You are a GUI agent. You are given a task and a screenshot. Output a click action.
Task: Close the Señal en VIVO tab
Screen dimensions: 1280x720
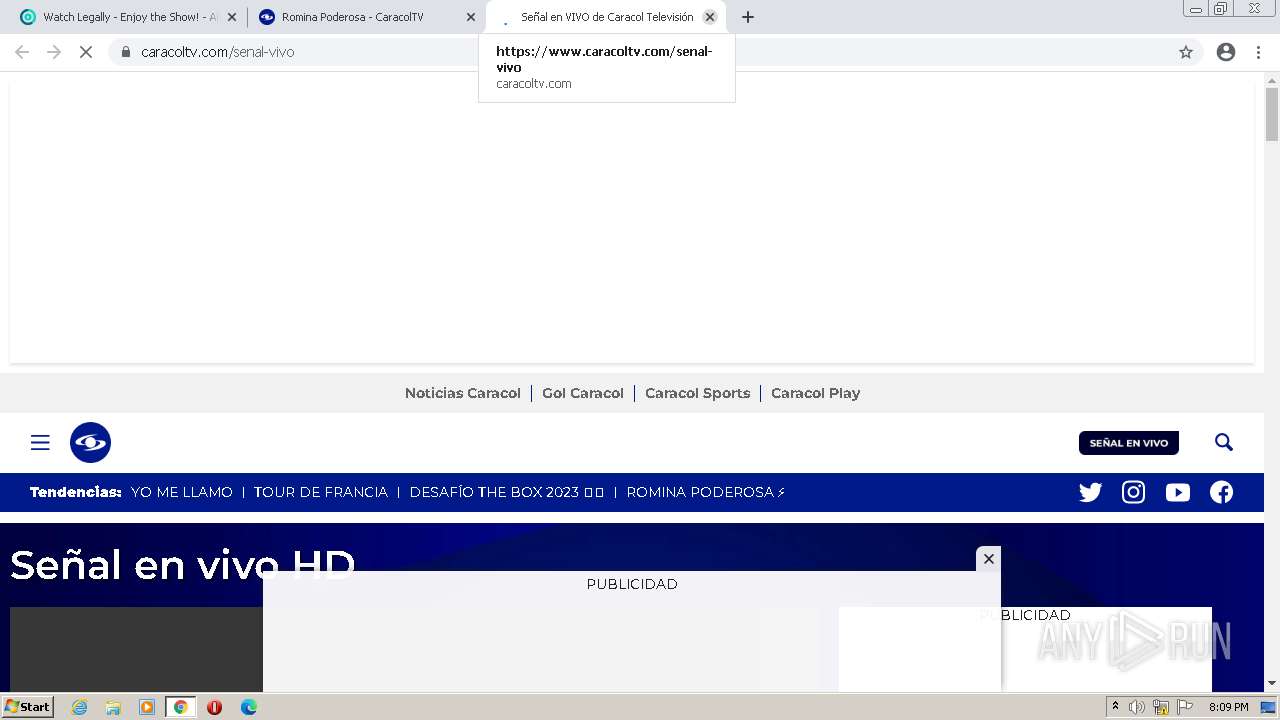pyautogui.click(x=710, y=17)
